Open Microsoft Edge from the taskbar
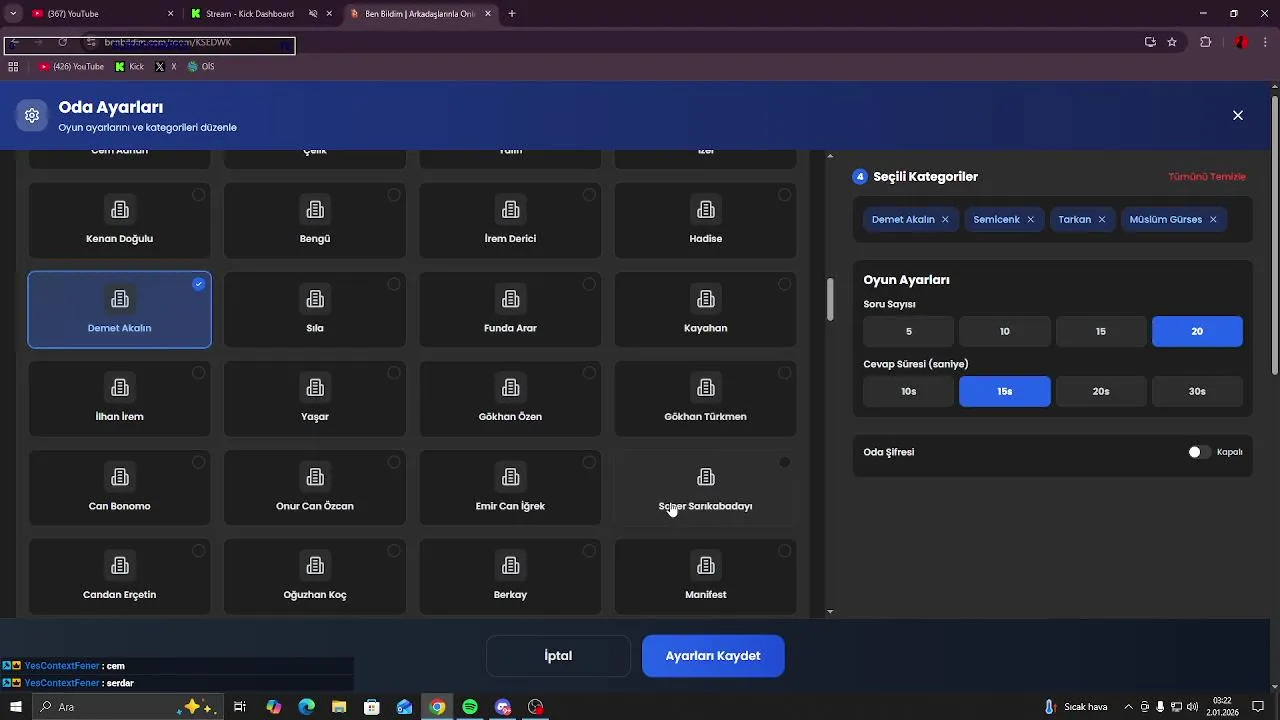The width and height of the screenshot is (1280, 720). point(307,707)
